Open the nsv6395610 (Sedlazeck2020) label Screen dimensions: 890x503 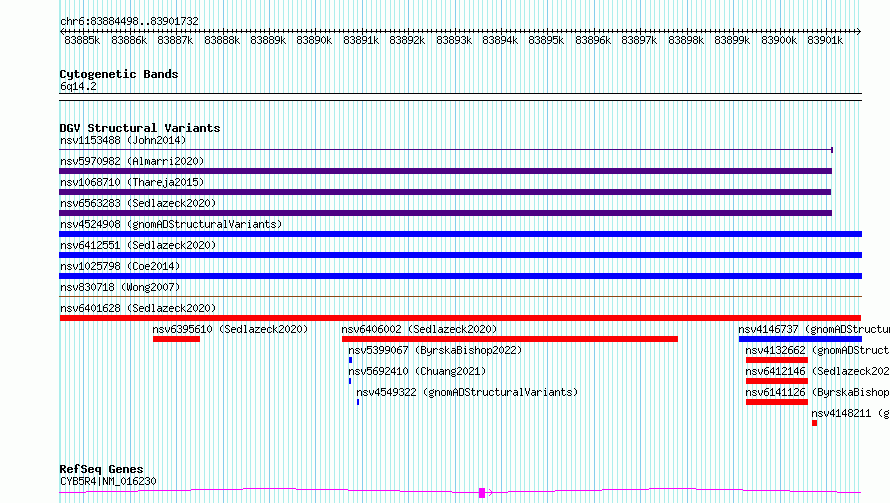coord(230,329)
